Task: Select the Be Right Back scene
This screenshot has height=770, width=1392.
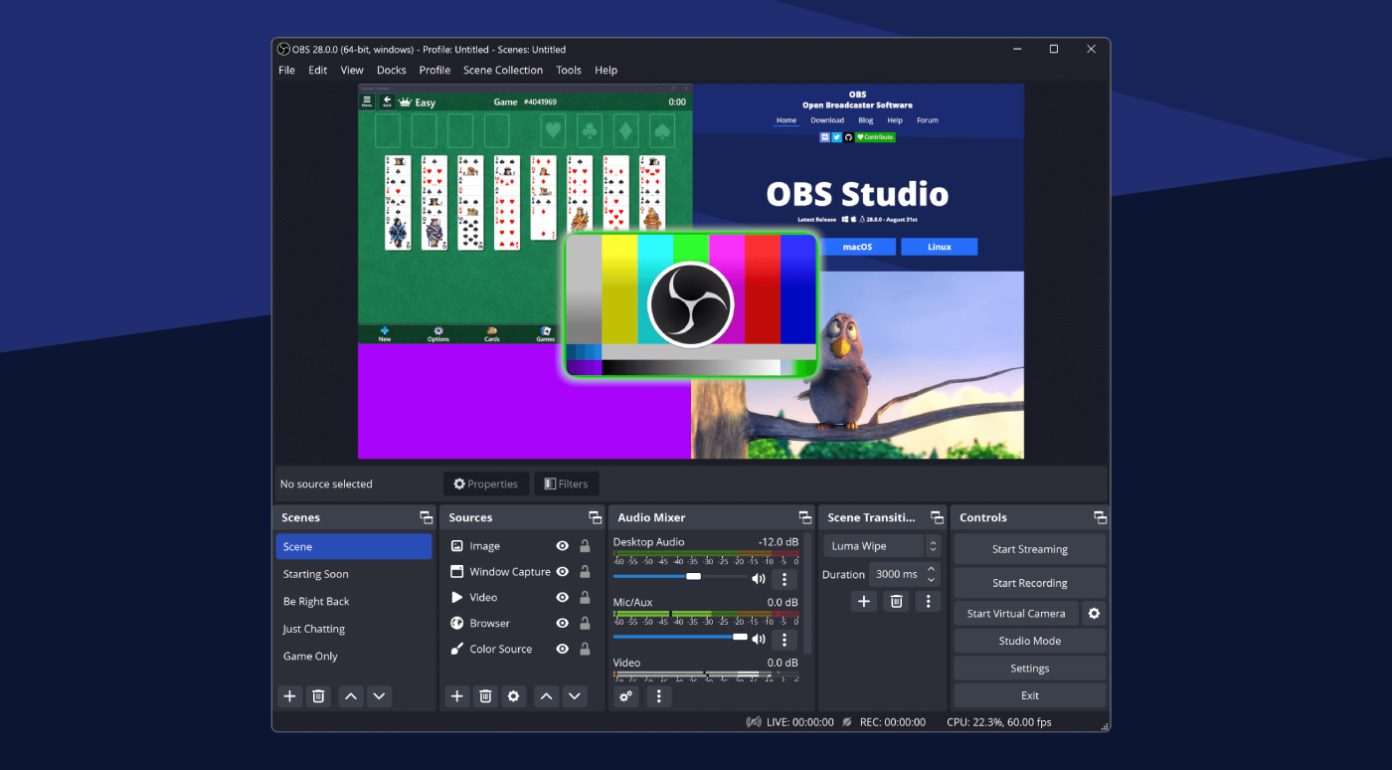Action: [317, 601]
